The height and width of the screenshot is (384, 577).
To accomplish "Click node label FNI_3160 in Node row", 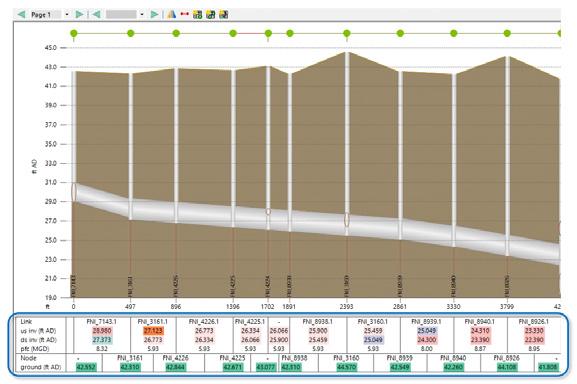I will pyautogui.click(x=346, y=358).
